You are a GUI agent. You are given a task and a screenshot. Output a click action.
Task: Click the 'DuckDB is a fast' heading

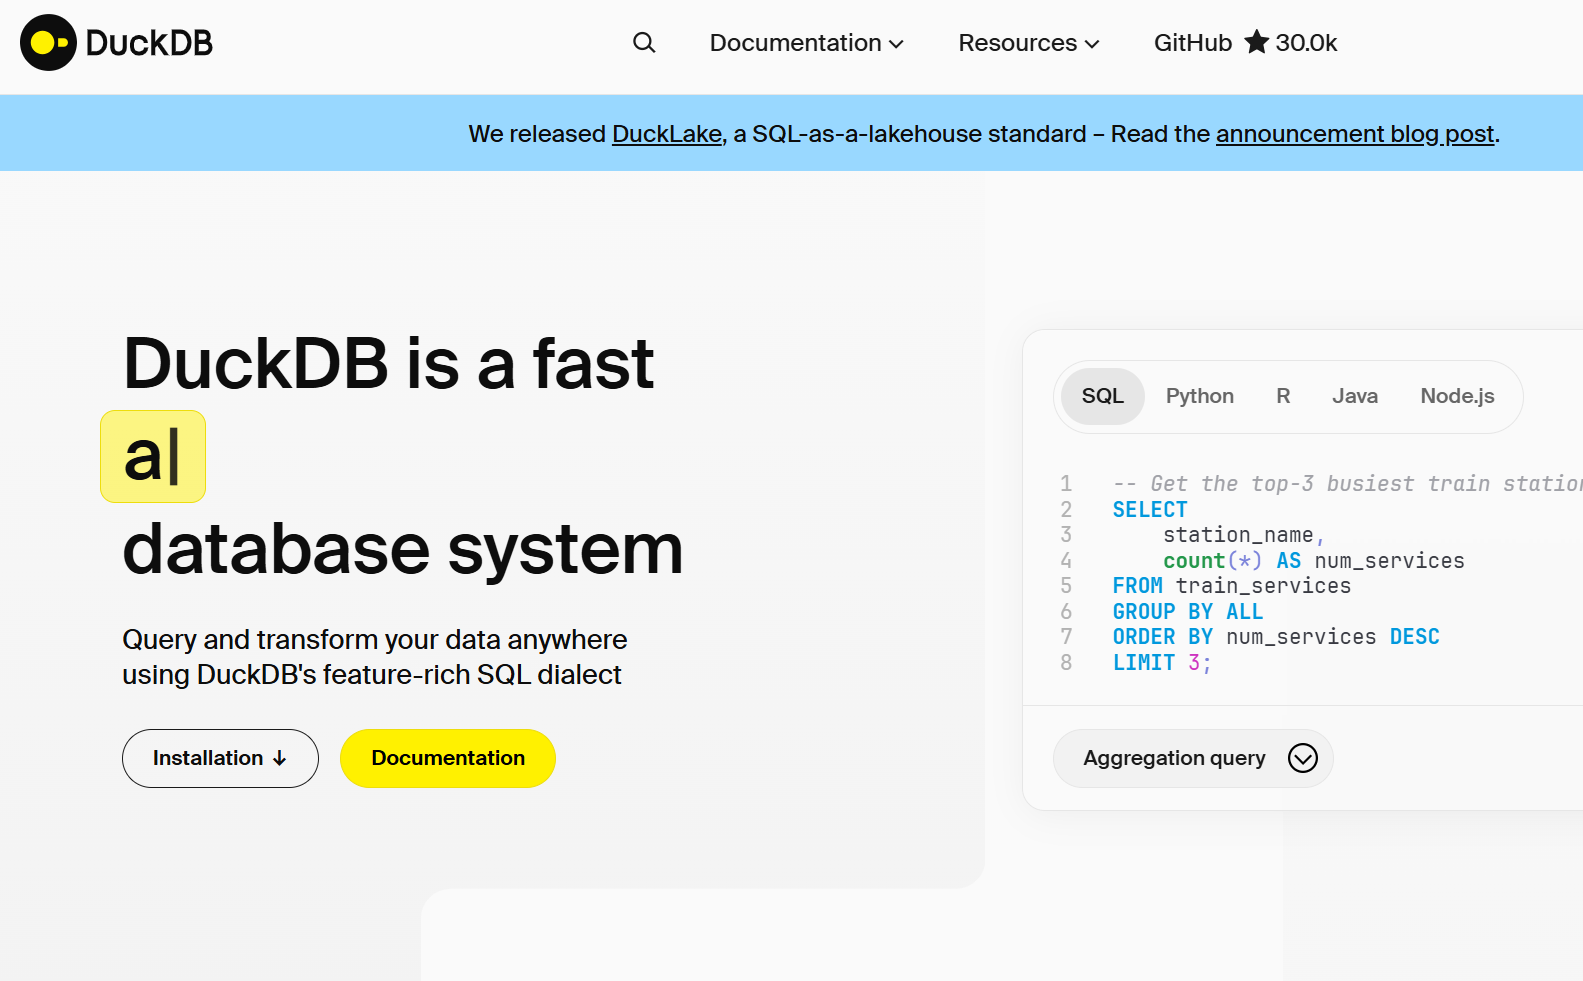point(389,363)
